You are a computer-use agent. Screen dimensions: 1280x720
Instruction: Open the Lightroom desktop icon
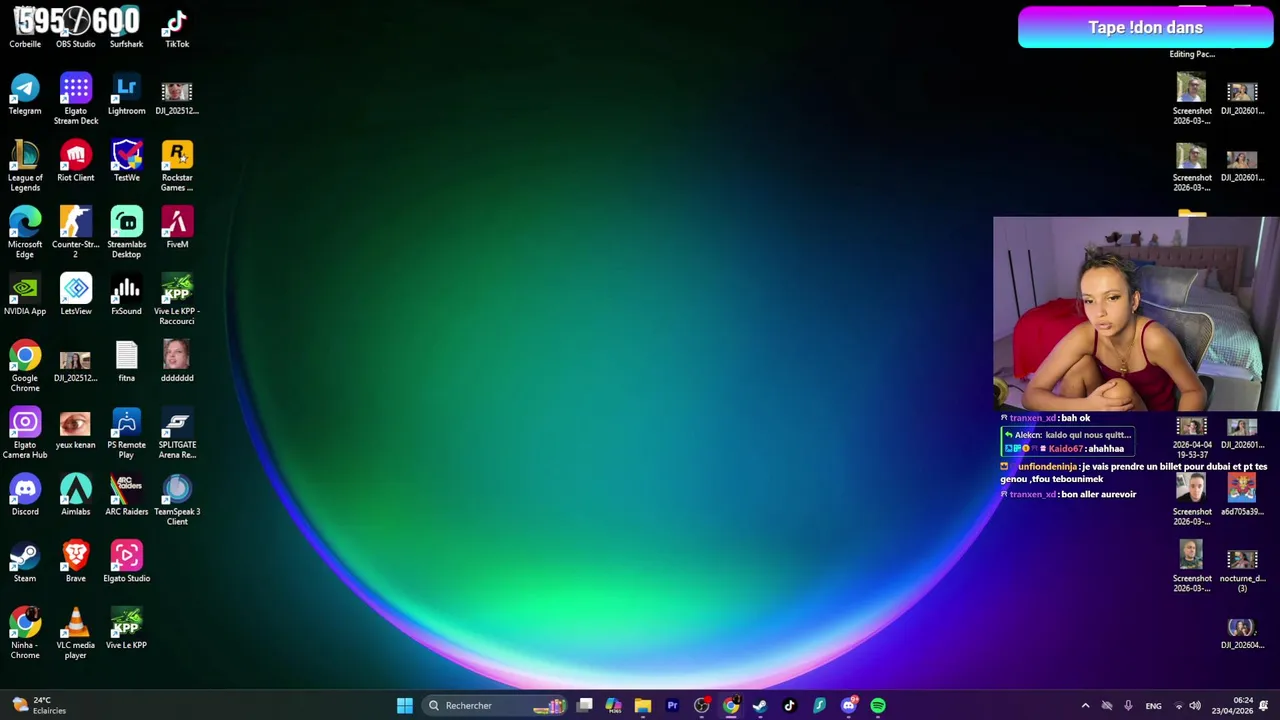[x=126, y=96]
